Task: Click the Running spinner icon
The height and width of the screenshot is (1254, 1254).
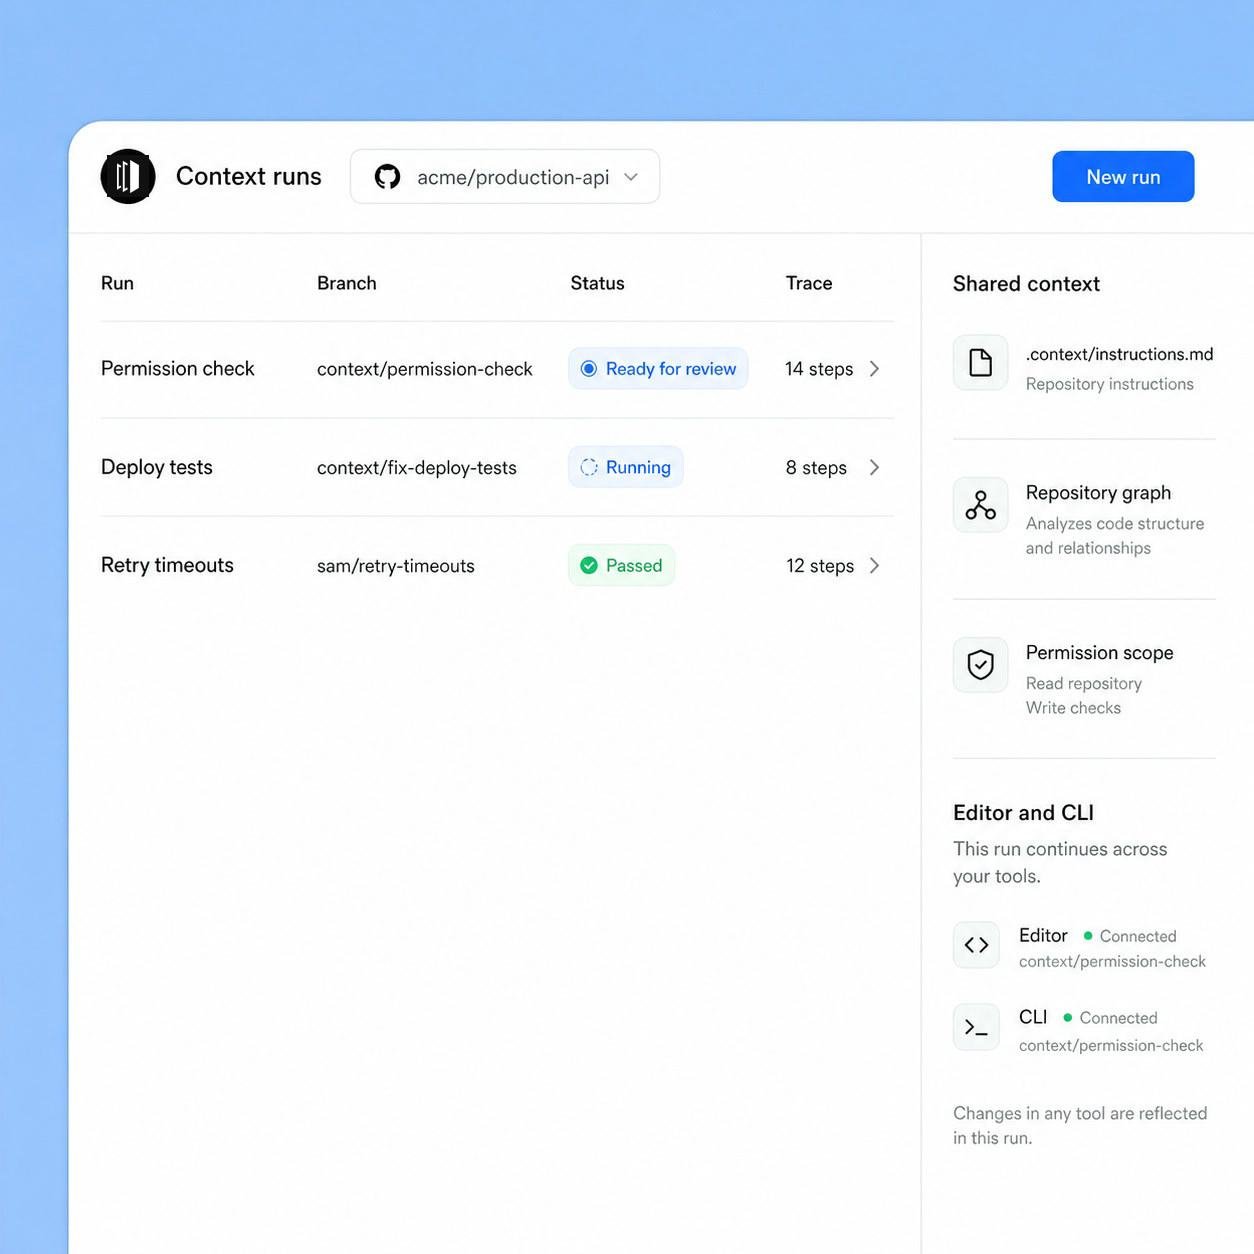Action: (589, 467)
